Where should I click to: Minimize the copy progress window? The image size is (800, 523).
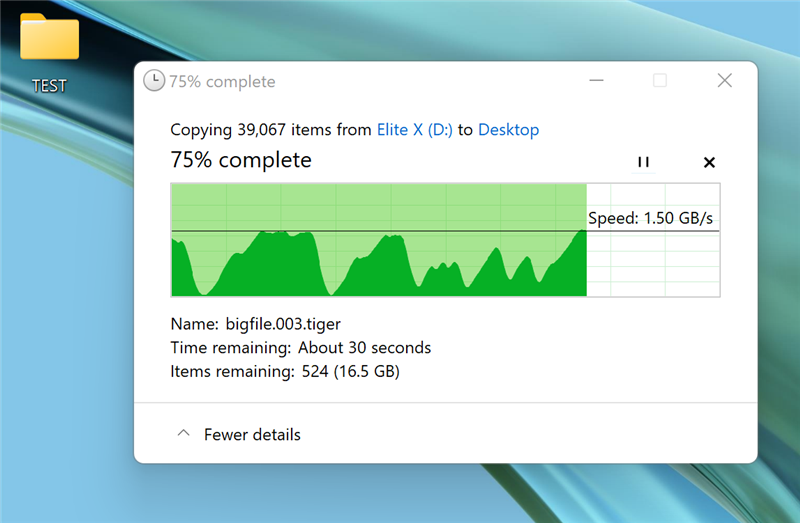tap(596, 81)
